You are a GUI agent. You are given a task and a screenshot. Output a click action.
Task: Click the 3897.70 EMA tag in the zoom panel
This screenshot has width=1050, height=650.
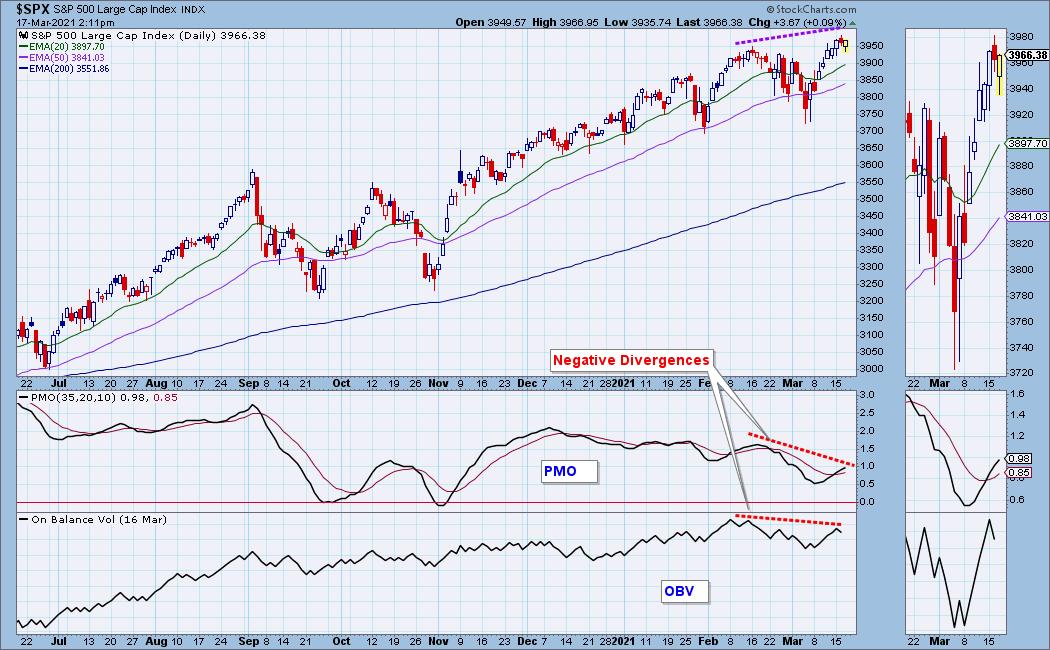[x=1027, y=143]
